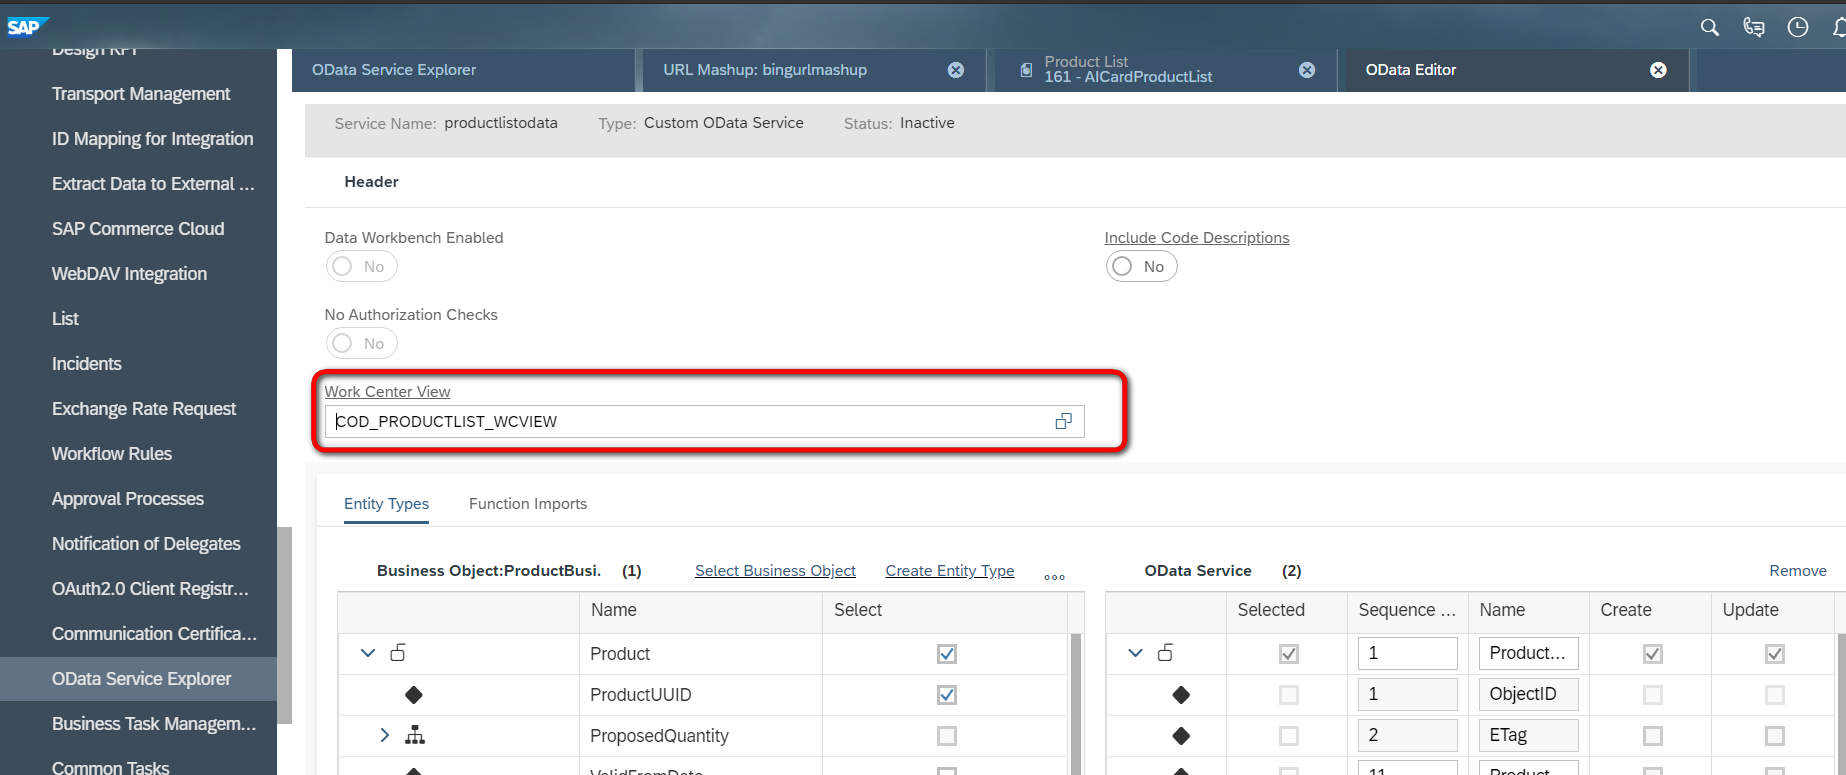
Task: Check Create checkbox in ETag row
Action: 1653,736
